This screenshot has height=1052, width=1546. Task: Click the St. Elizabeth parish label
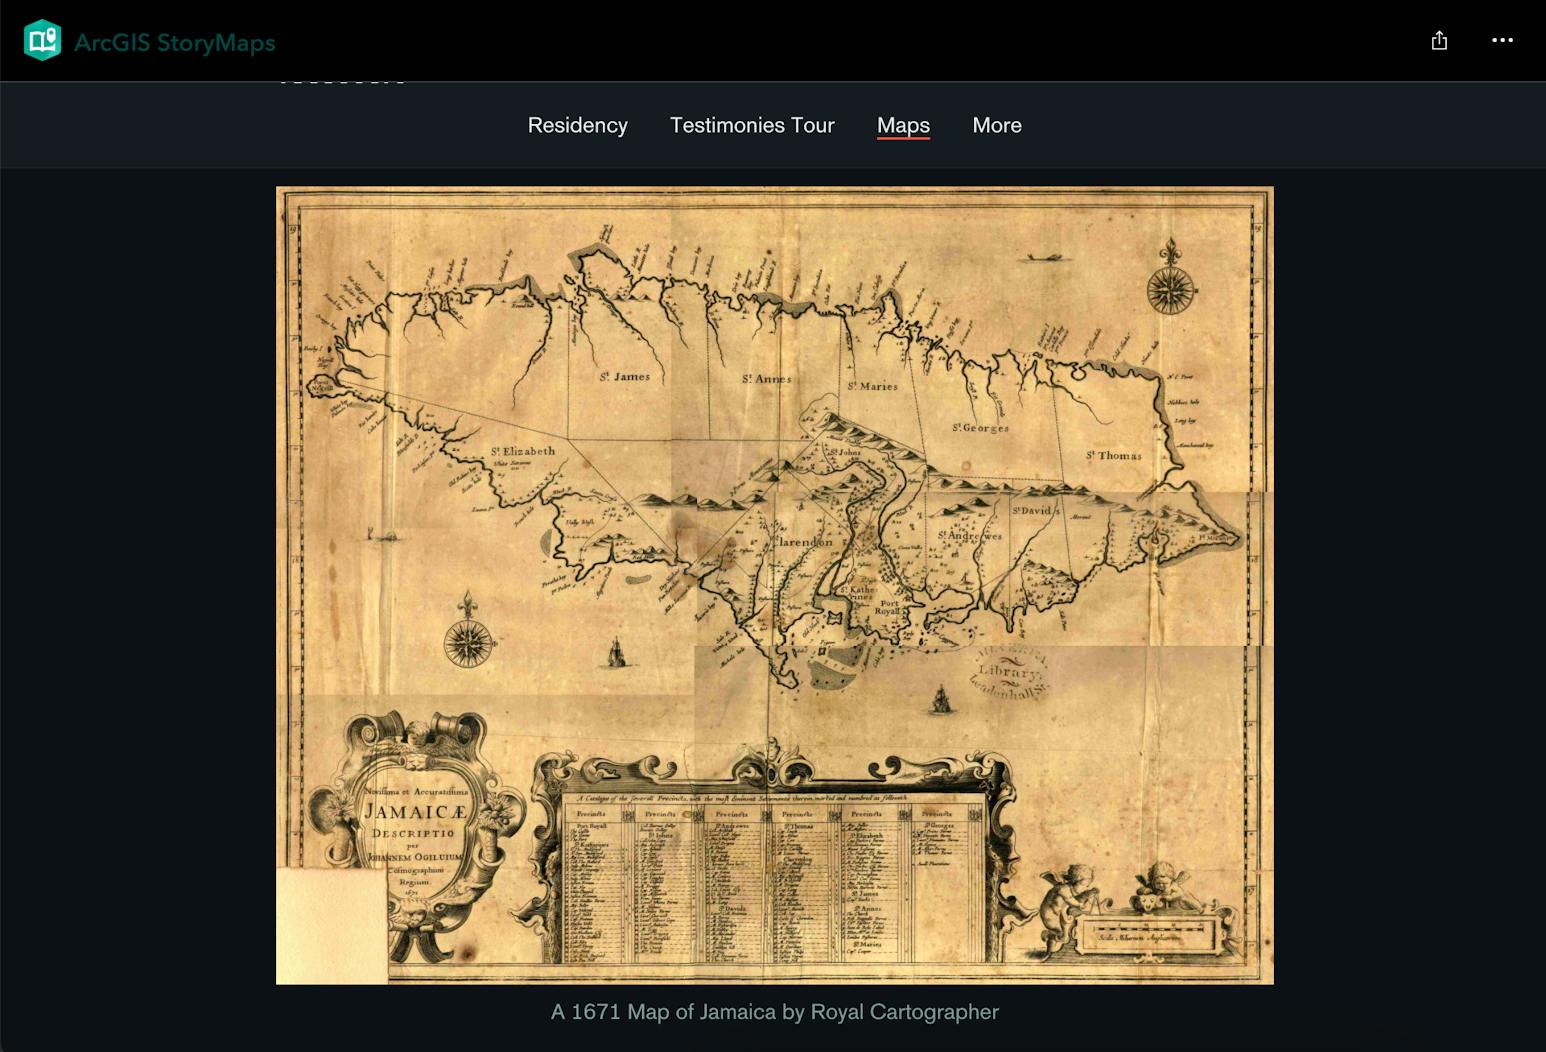(x=523, y=452)
